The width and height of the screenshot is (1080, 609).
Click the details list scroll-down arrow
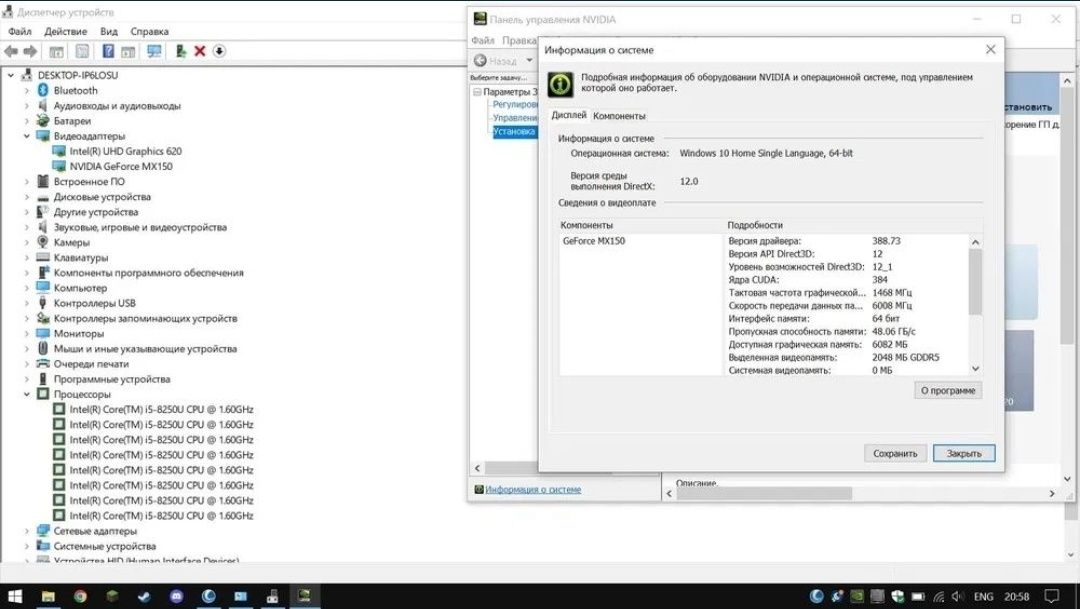click(975, 369)
